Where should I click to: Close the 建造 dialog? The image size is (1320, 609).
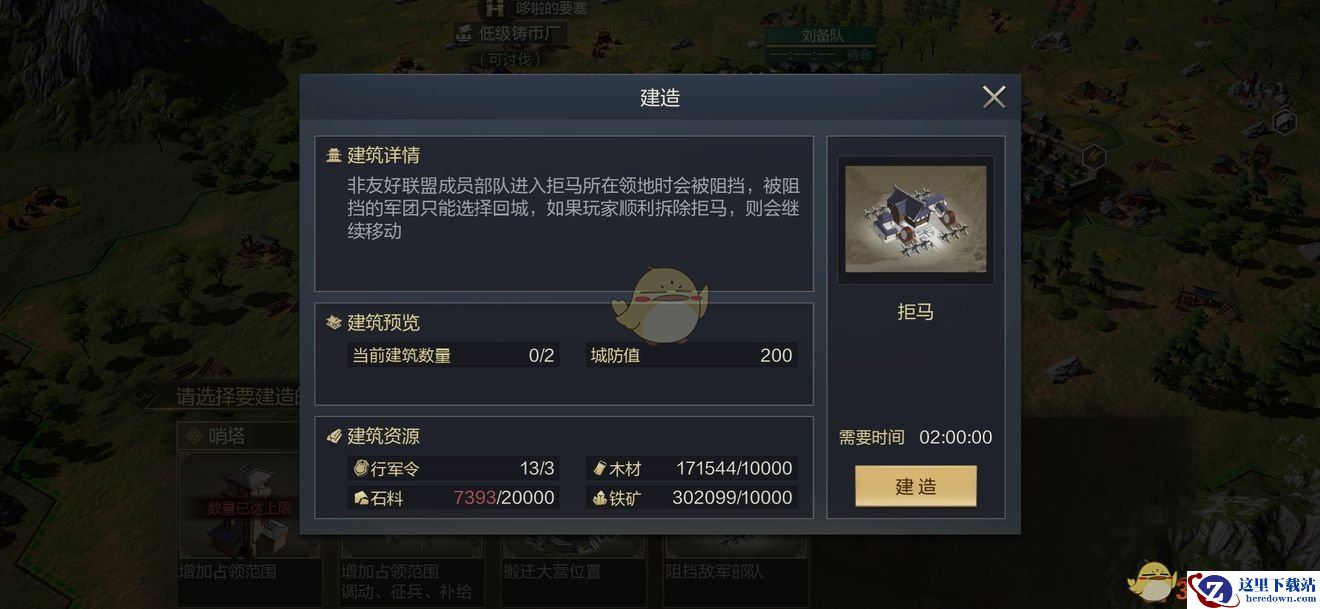994,97
